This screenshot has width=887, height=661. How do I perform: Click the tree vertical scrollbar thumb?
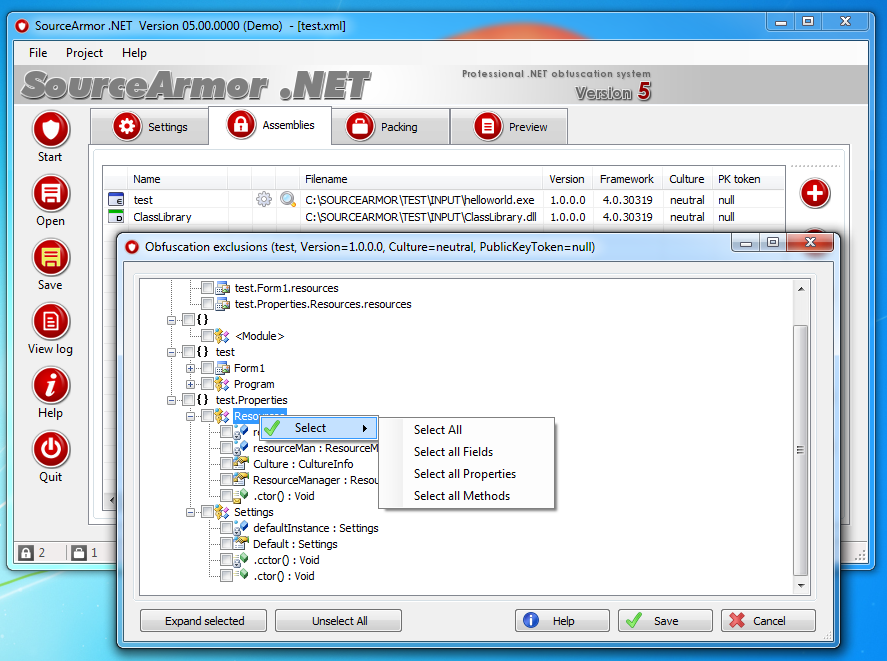pos(800,450)
